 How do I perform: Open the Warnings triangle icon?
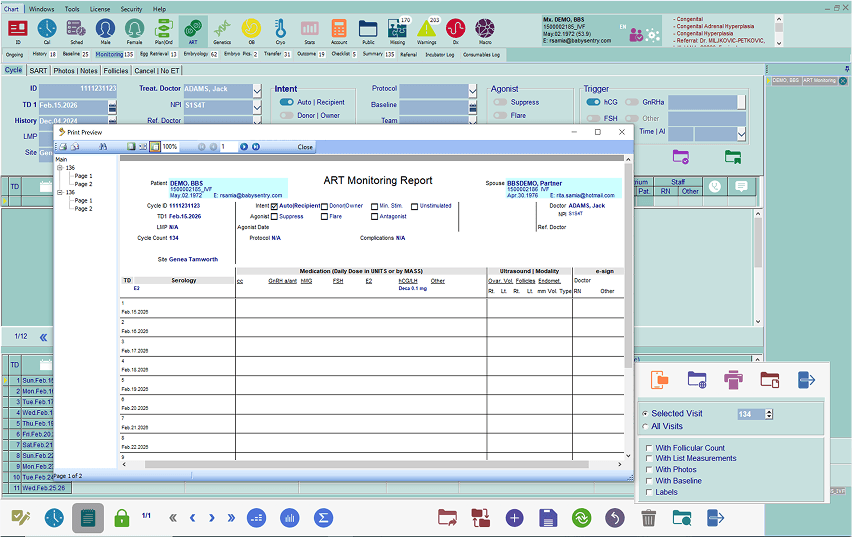[427, 32]
